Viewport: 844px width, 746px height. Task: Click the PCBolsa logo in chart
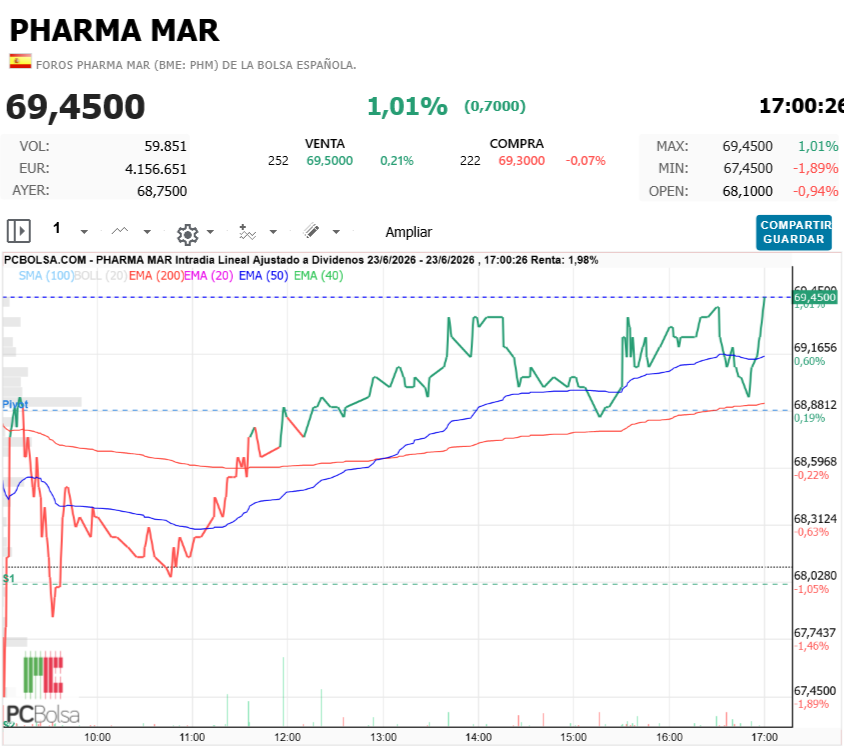pos(43,689)
